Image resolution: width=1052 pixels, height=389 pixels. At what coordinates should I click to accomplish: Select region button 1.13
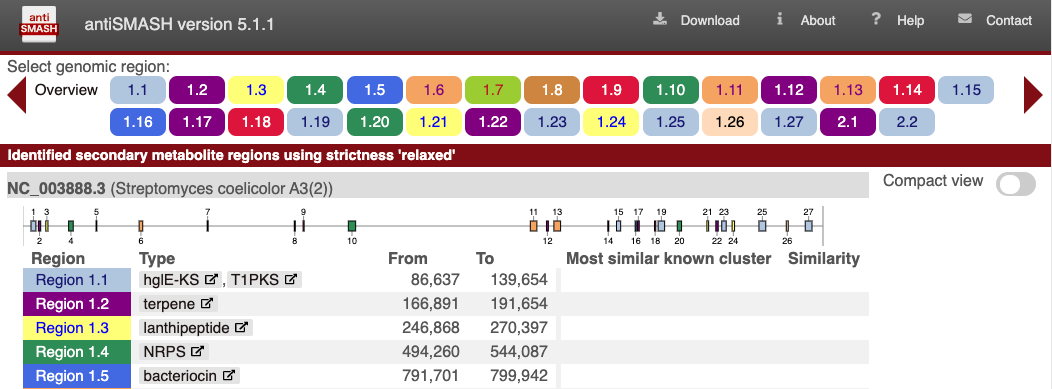[848, 90]
